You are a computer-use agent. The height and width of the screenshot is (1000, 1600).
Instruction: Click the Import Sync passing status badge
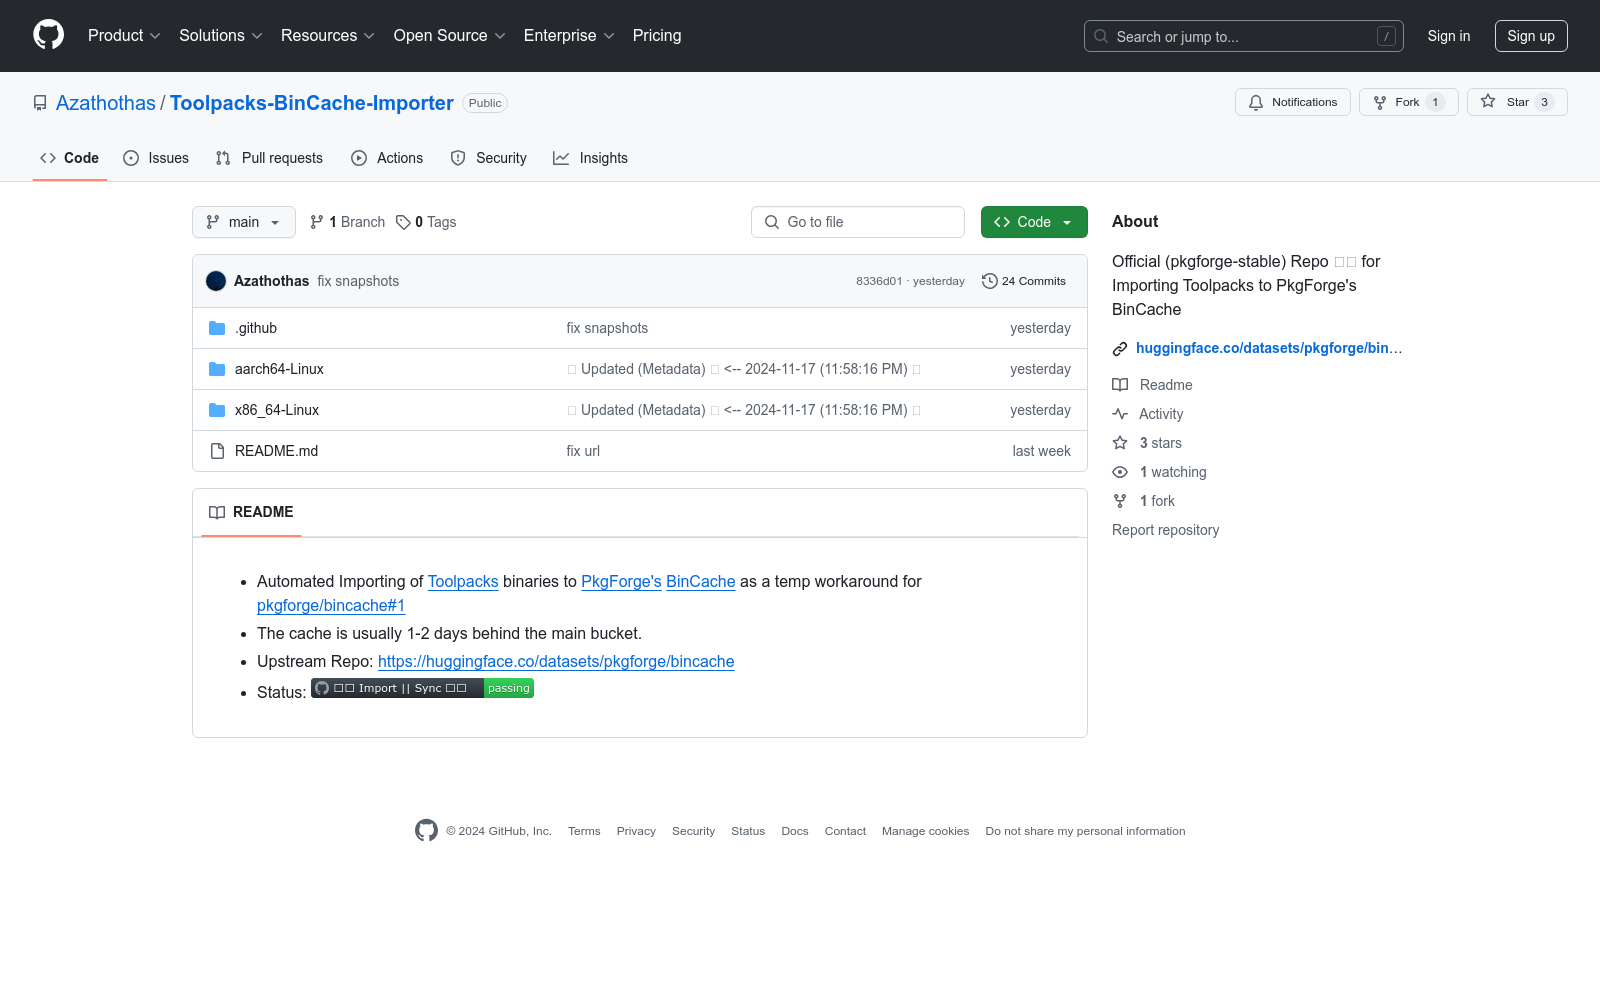[422, 688]
